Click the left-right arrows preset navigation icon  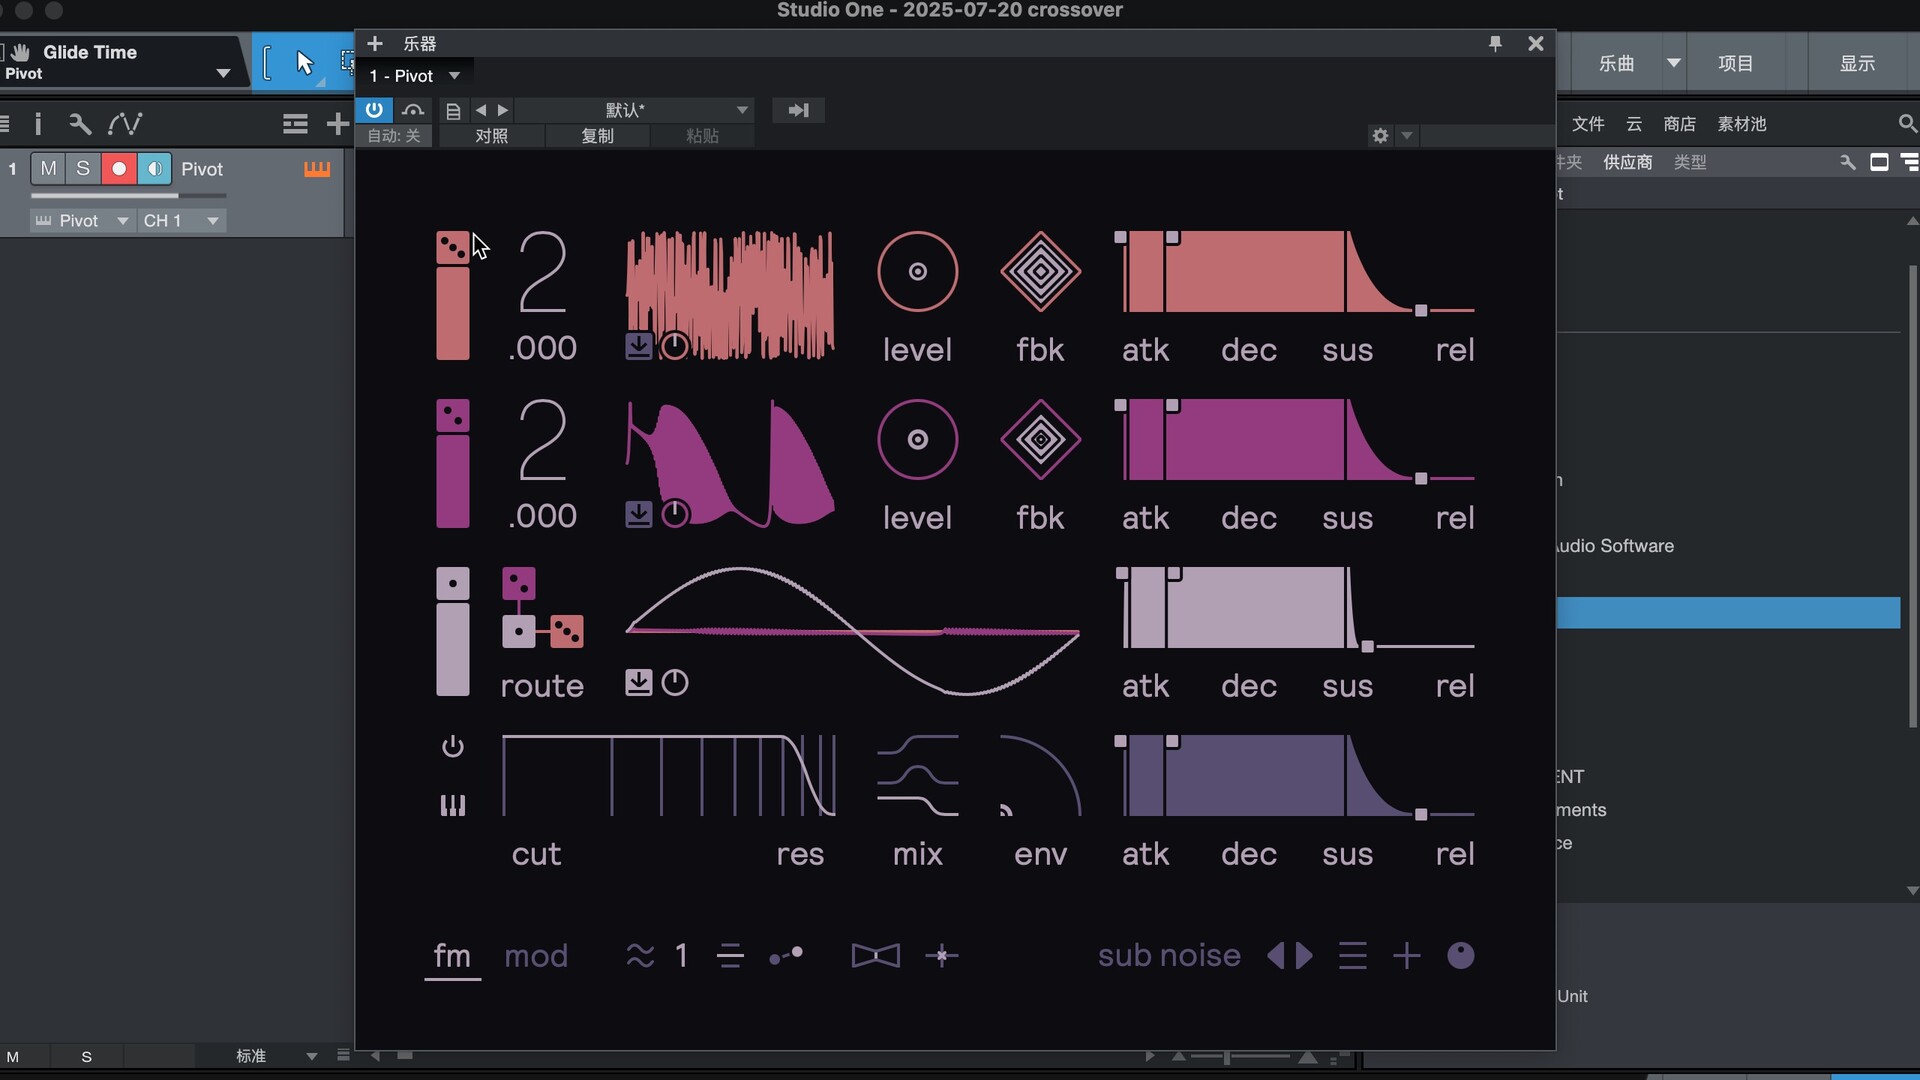point(1290,956)
